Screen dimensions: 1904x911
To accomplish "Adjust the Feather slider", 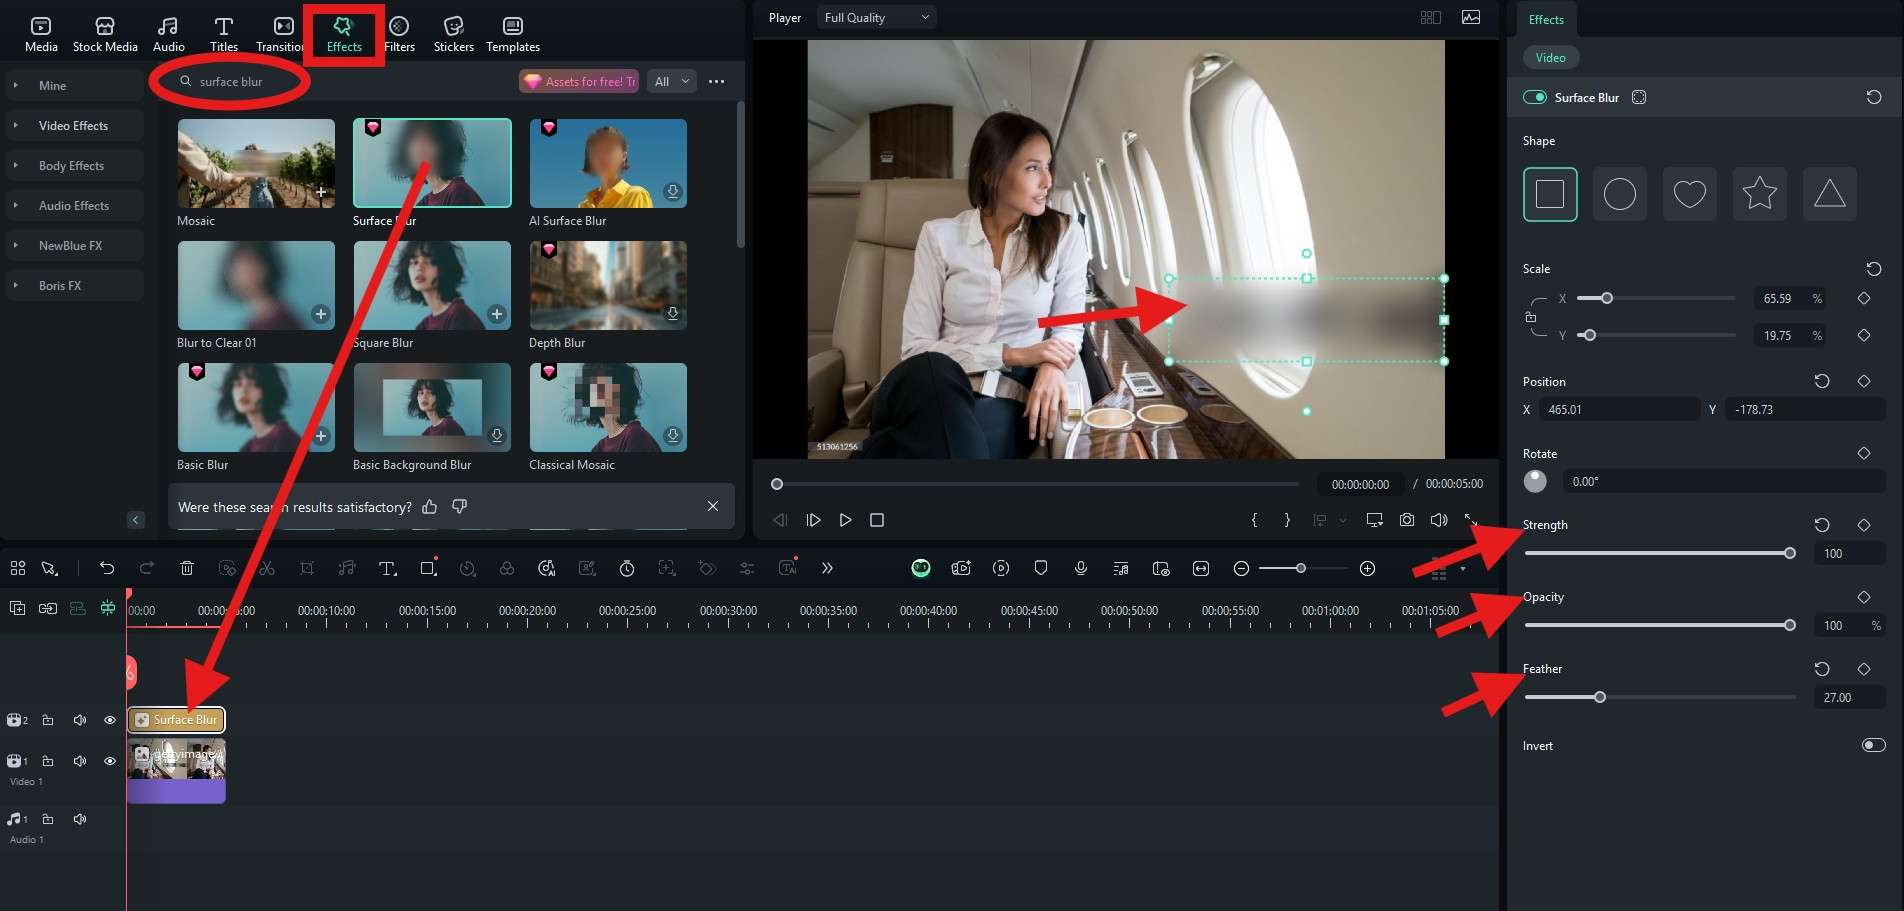I will point(1659,697).
